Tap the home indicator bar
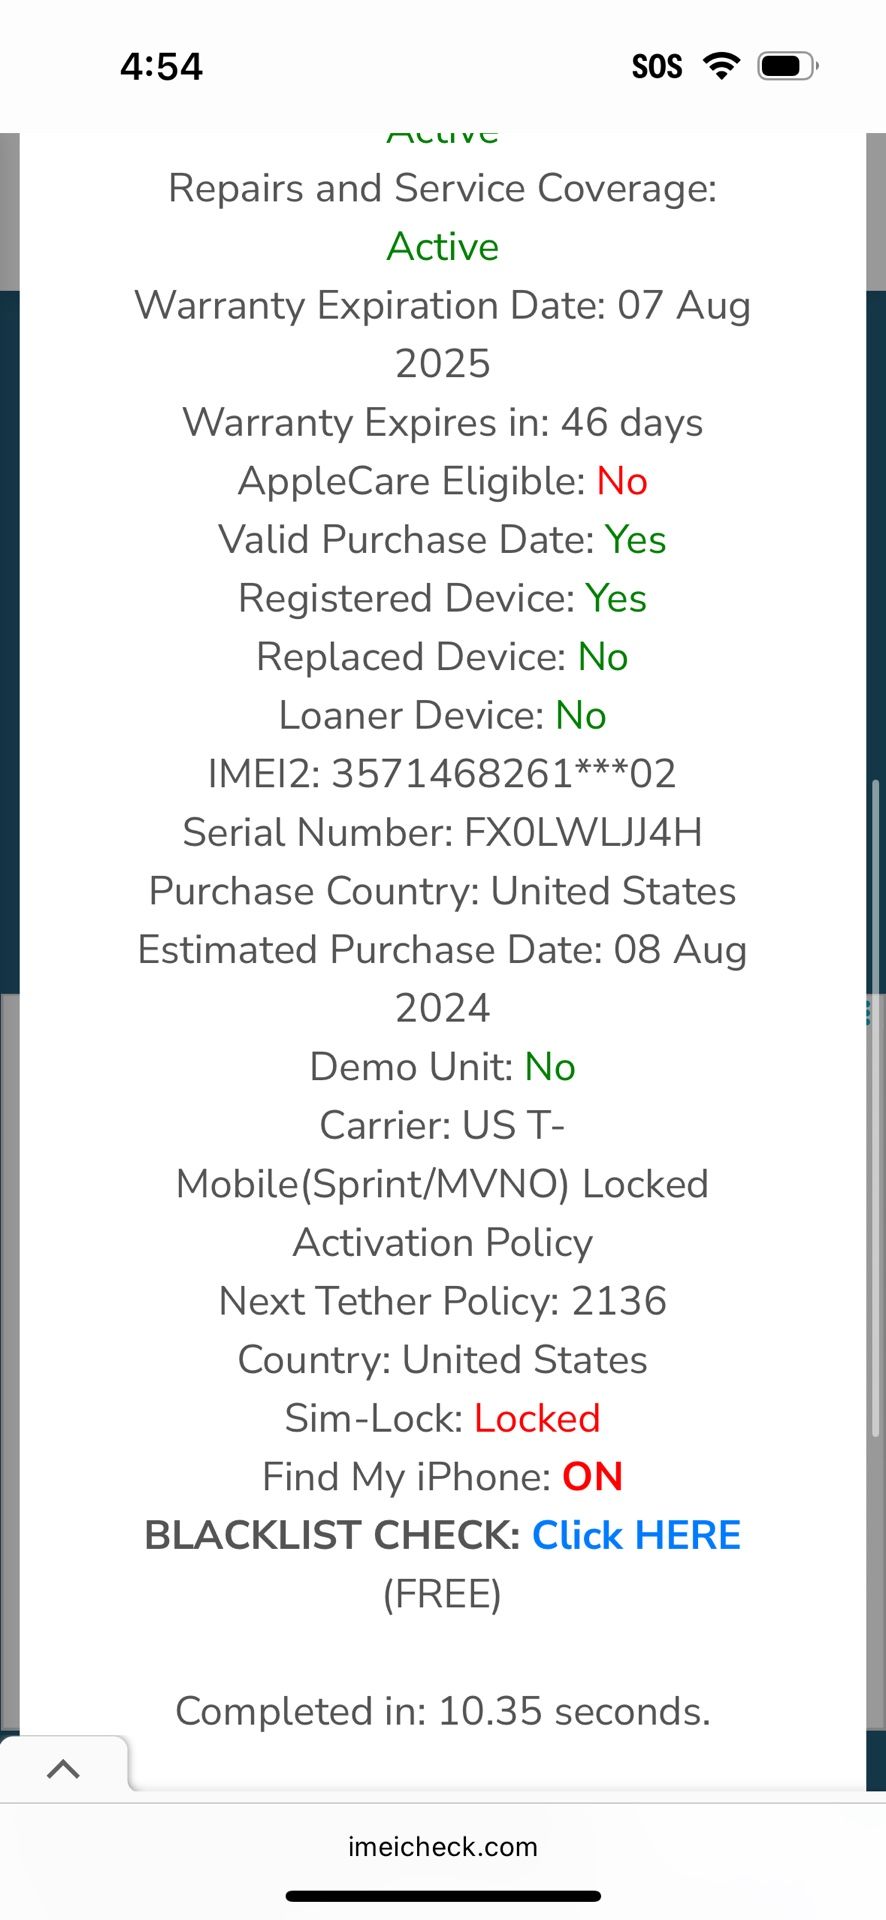Viewport: 886px width, 1920px height. click(x=443, y=1896)
